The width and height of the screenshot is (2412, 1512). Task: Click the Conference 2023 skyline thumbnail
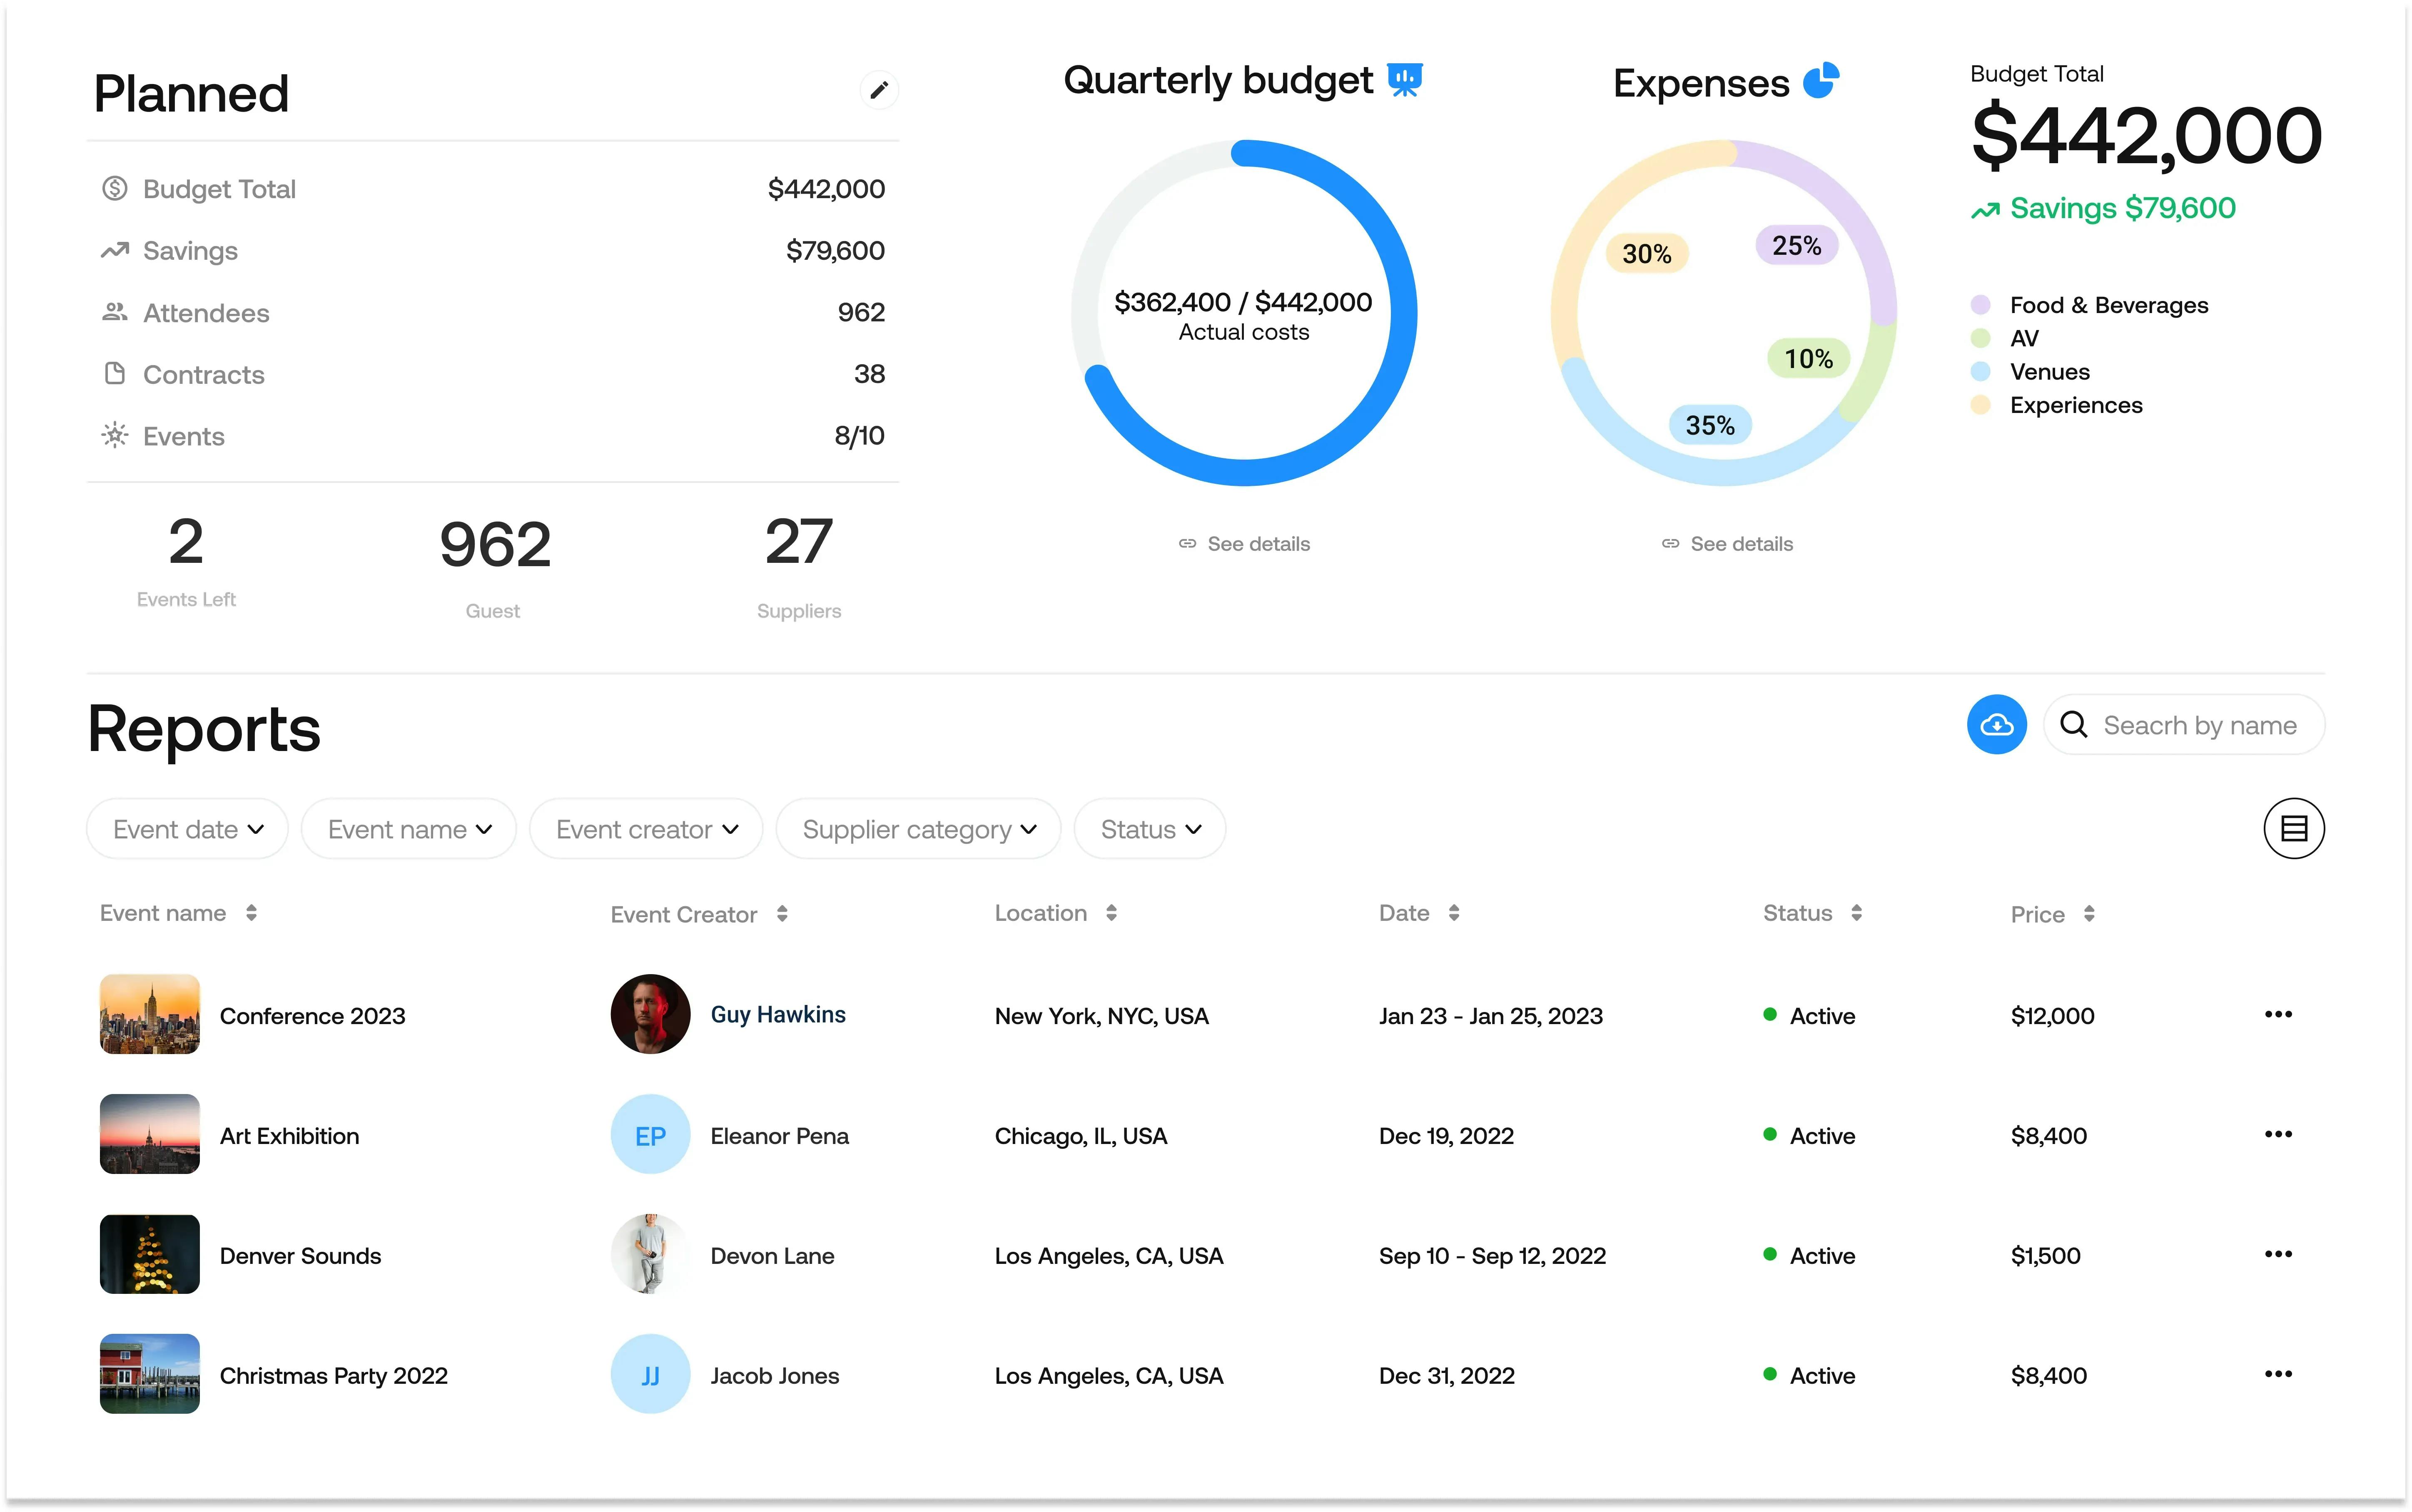[x=150, y=1014]
